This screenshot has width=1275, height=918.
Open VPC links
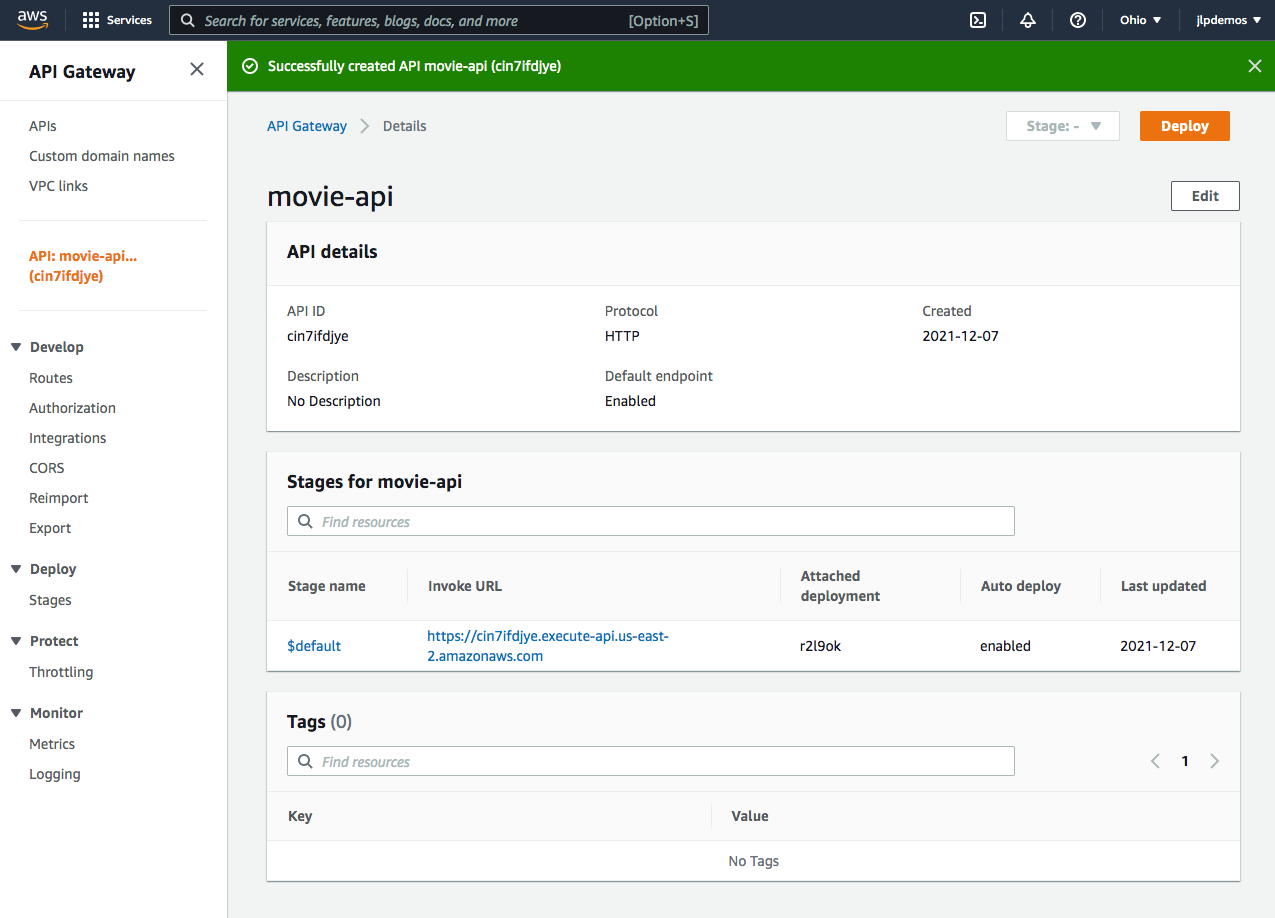coord(58,186)
